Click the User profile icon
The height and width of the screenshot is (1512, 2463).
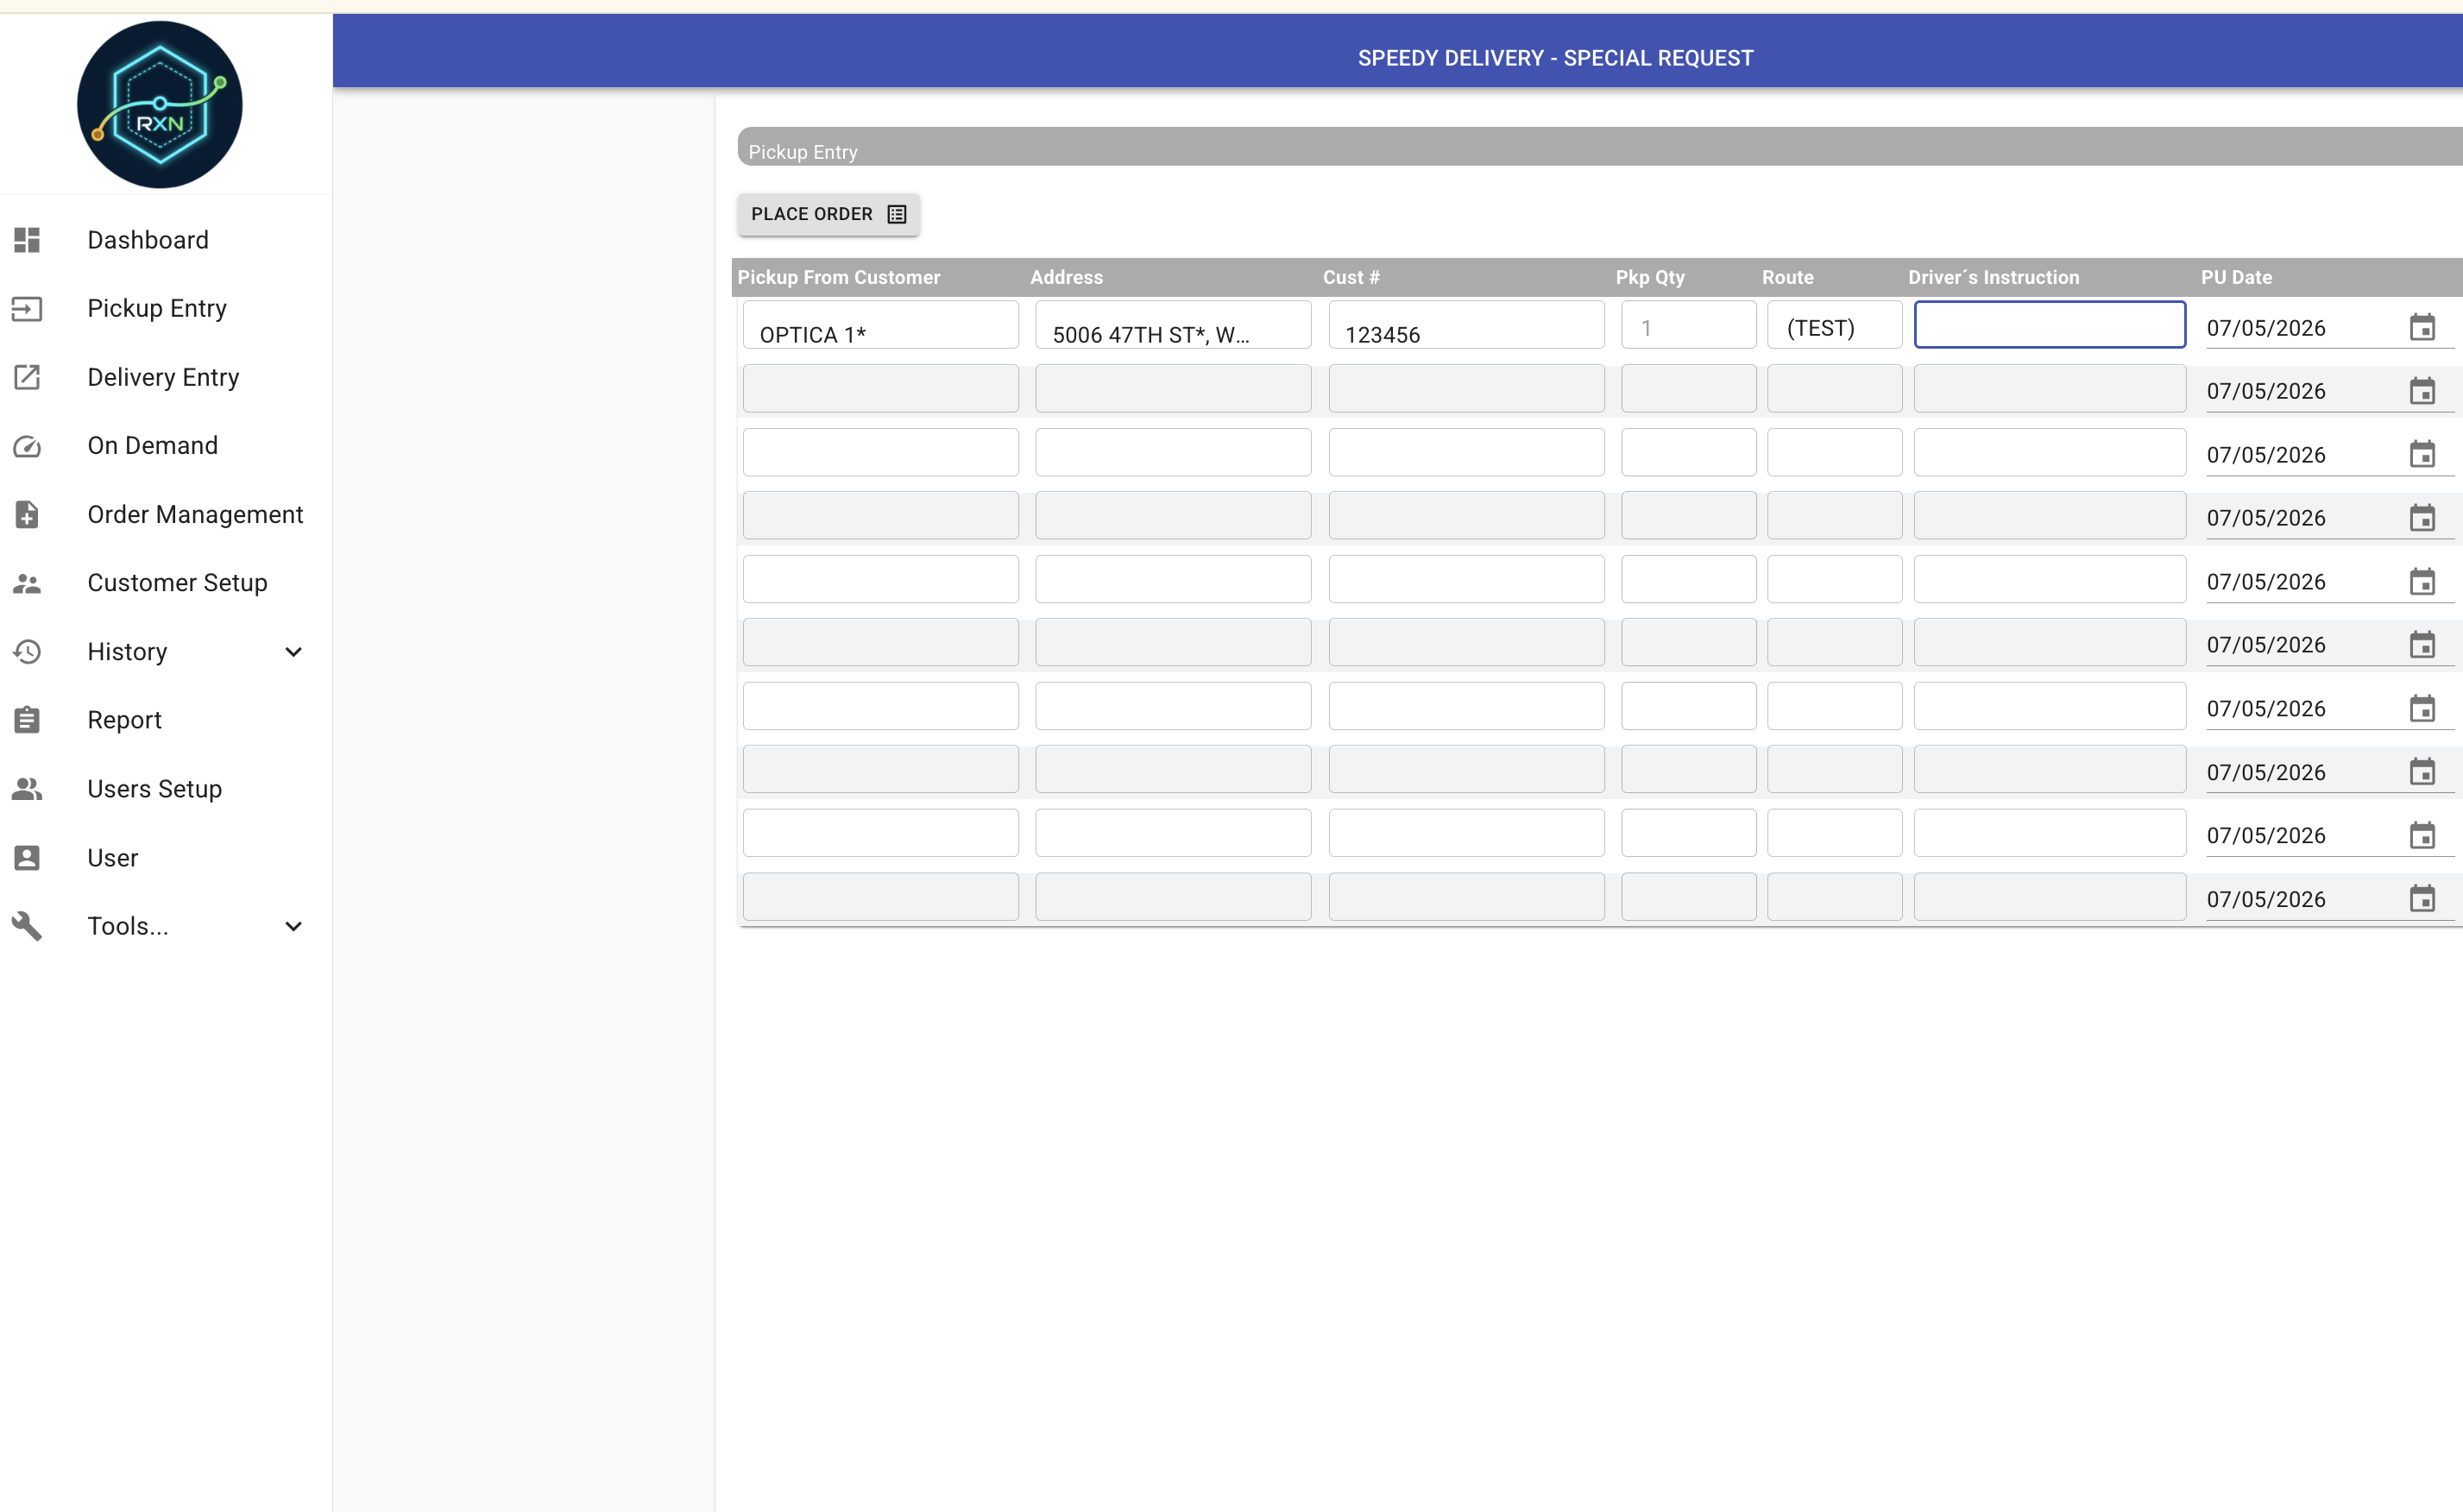click(27, 858)
